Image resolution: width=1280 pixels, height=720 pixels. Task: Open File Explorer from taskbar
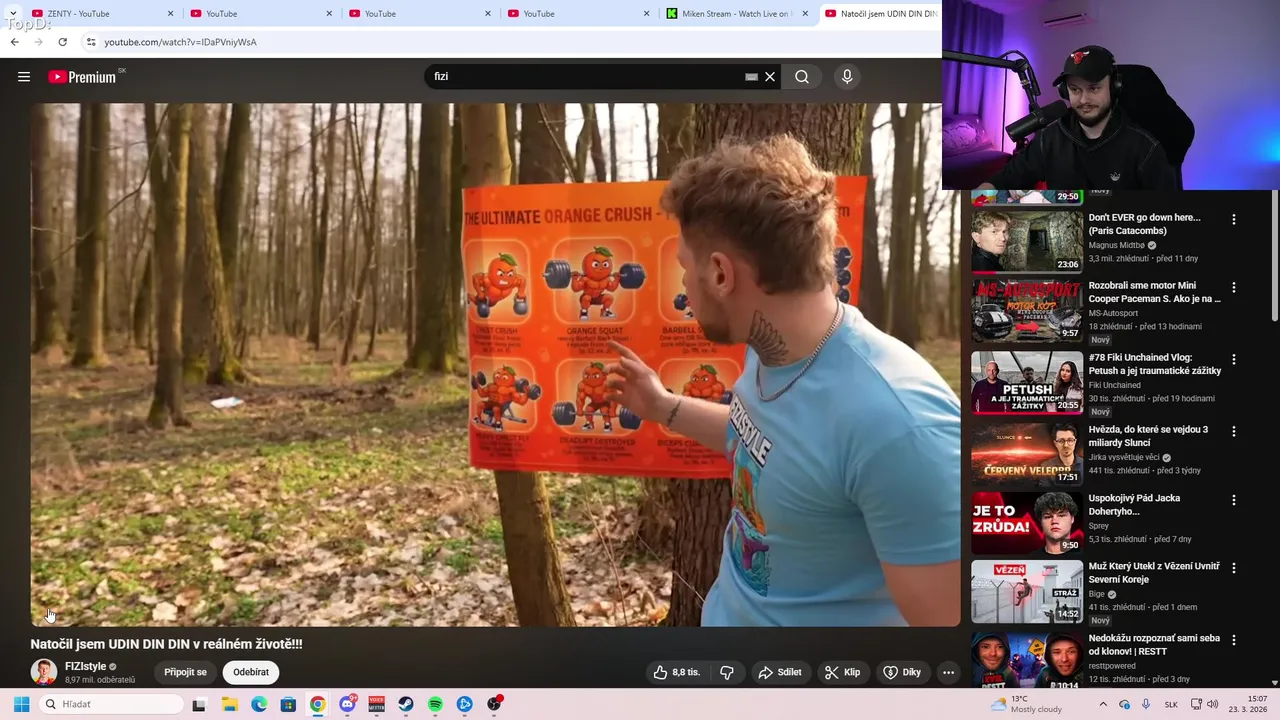[x=229, y=704]
